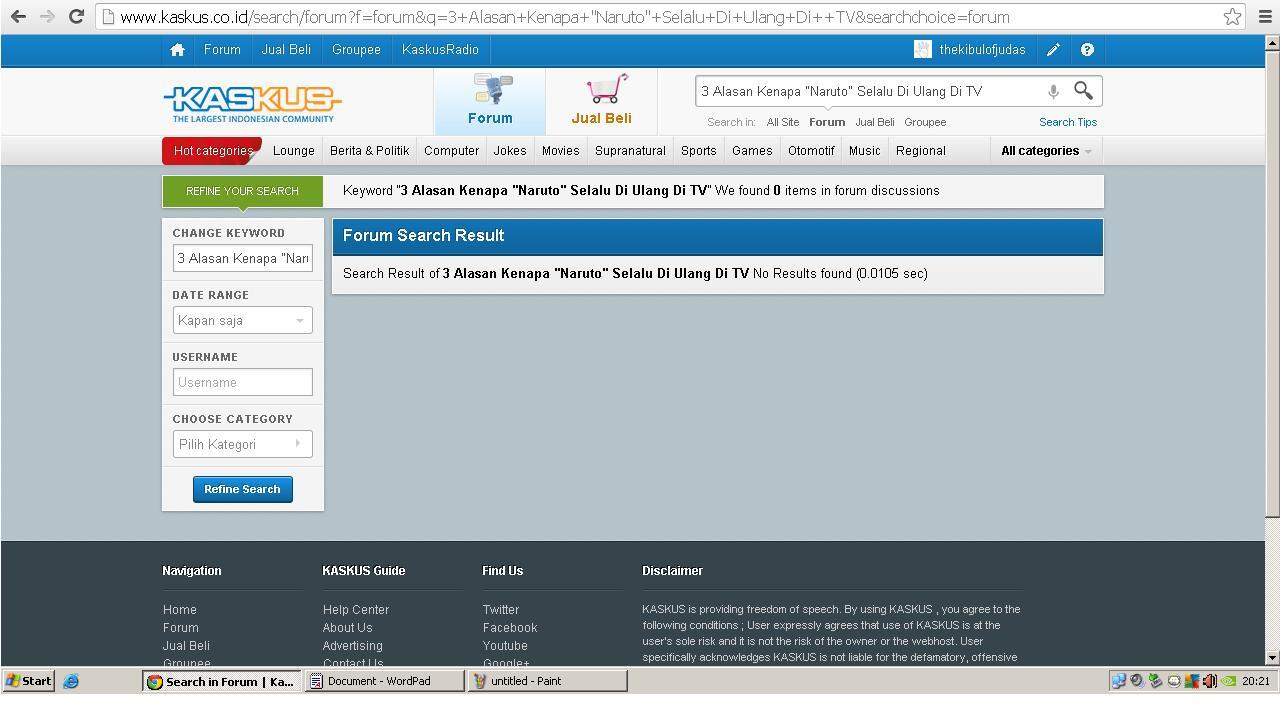Expand the All categories menu
1280x720 pixels.
pyautogui.click(x=1046, y=151)
